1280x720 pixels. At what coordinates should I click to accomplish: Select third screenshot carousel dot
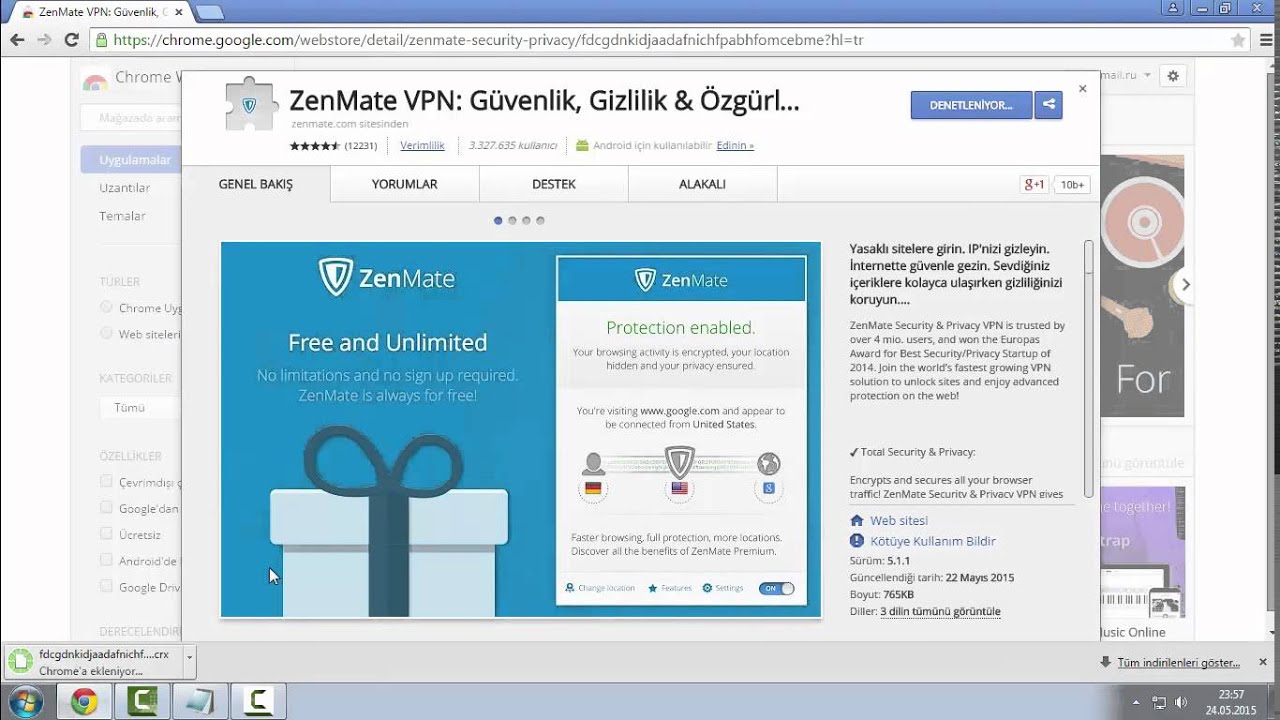pyautogui.click(x=526, y=220)
